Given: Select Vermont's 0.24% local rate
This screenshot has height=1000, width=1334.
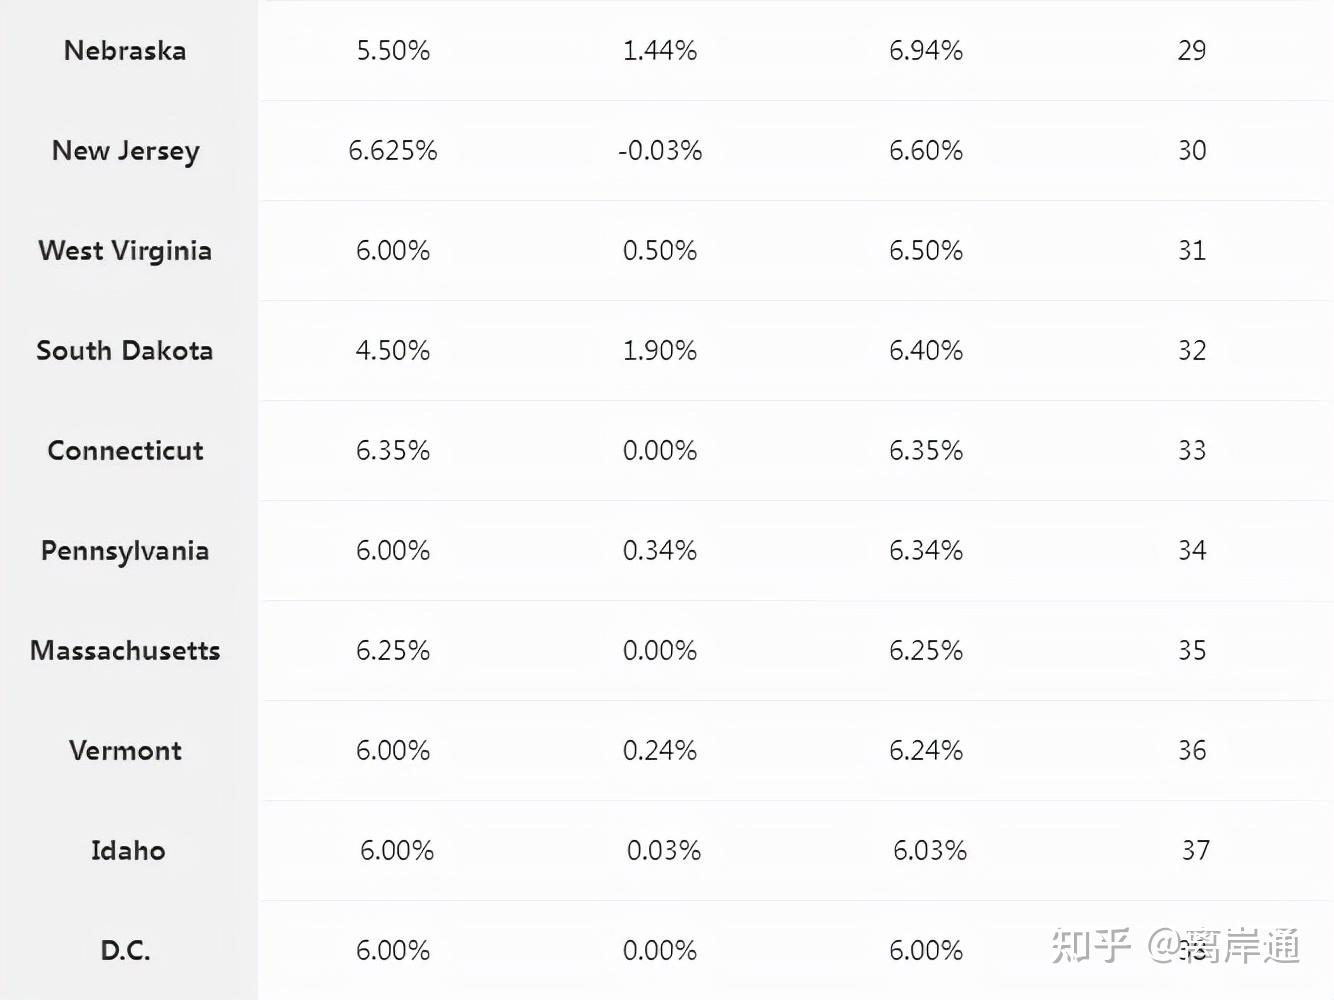Looking at the screenshot, I should [x=660, y=751].
